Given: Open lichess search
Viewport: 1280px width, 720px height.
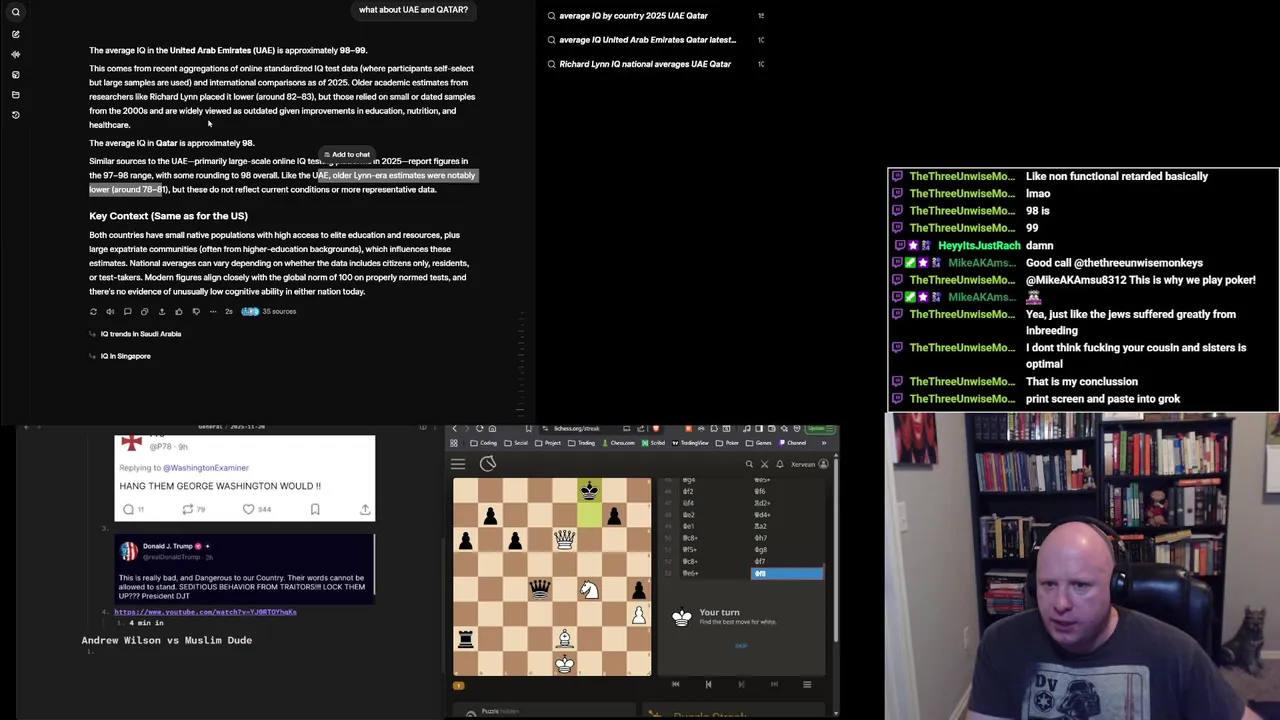Looking at the screenshot, I should coord(749,464).
